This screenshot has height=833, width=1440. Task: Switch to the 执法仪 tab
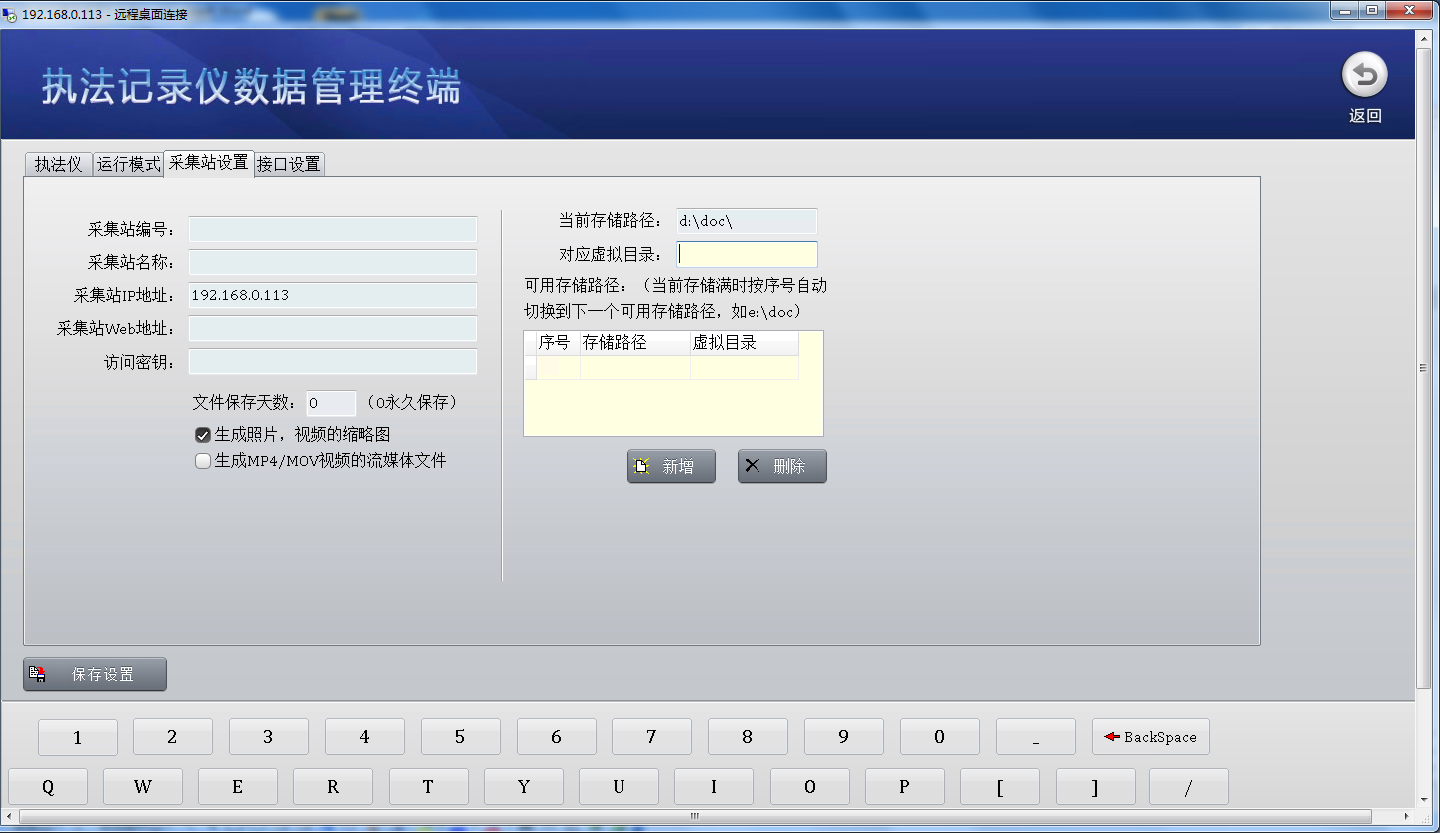(x=58, y=164)
